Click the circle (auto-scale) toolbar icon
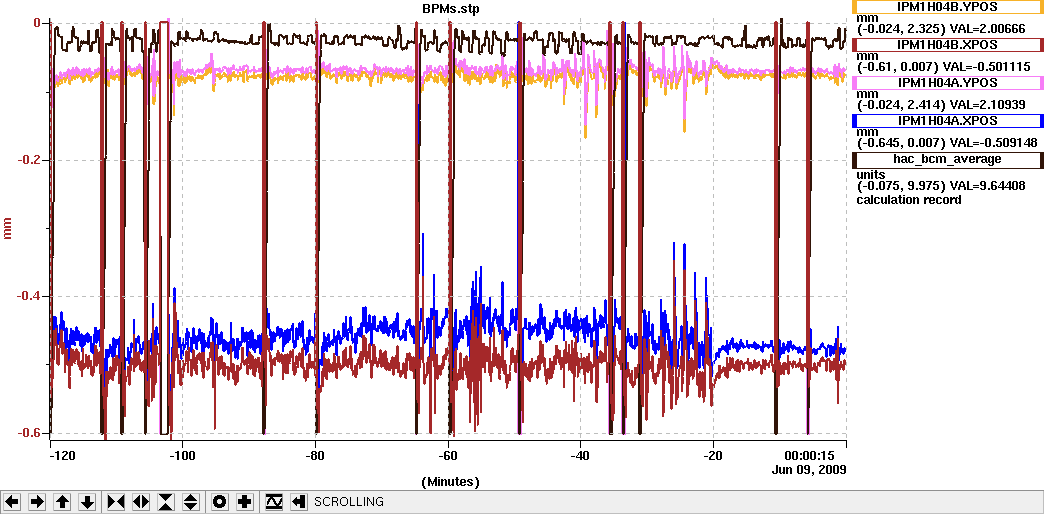This screenshot has height=514, width=1044. tap(220, 502)
